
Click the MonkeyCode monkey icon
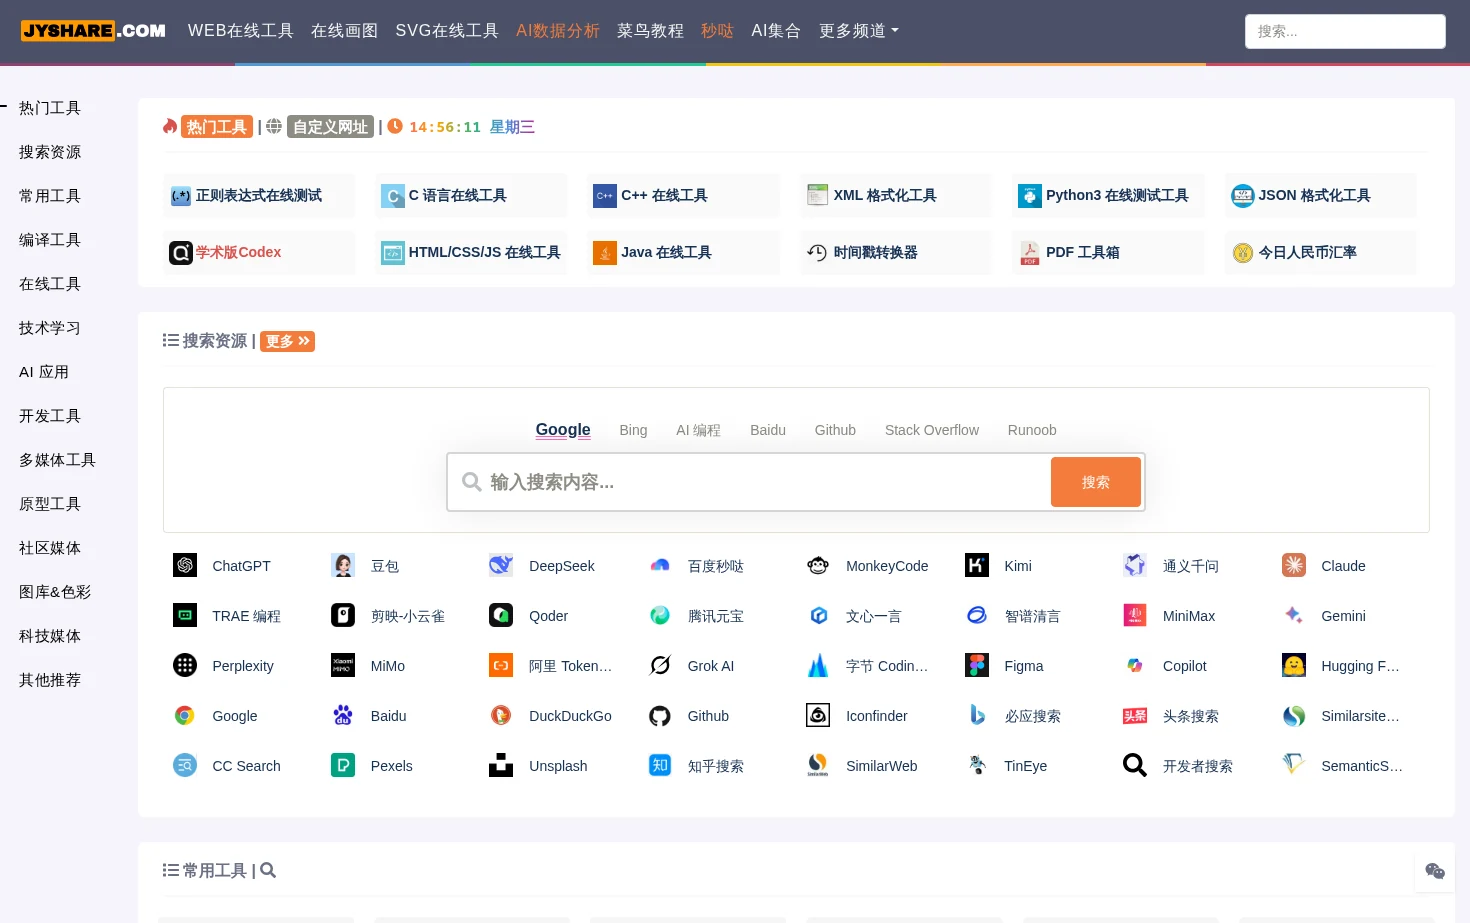(x=818, y=566)
